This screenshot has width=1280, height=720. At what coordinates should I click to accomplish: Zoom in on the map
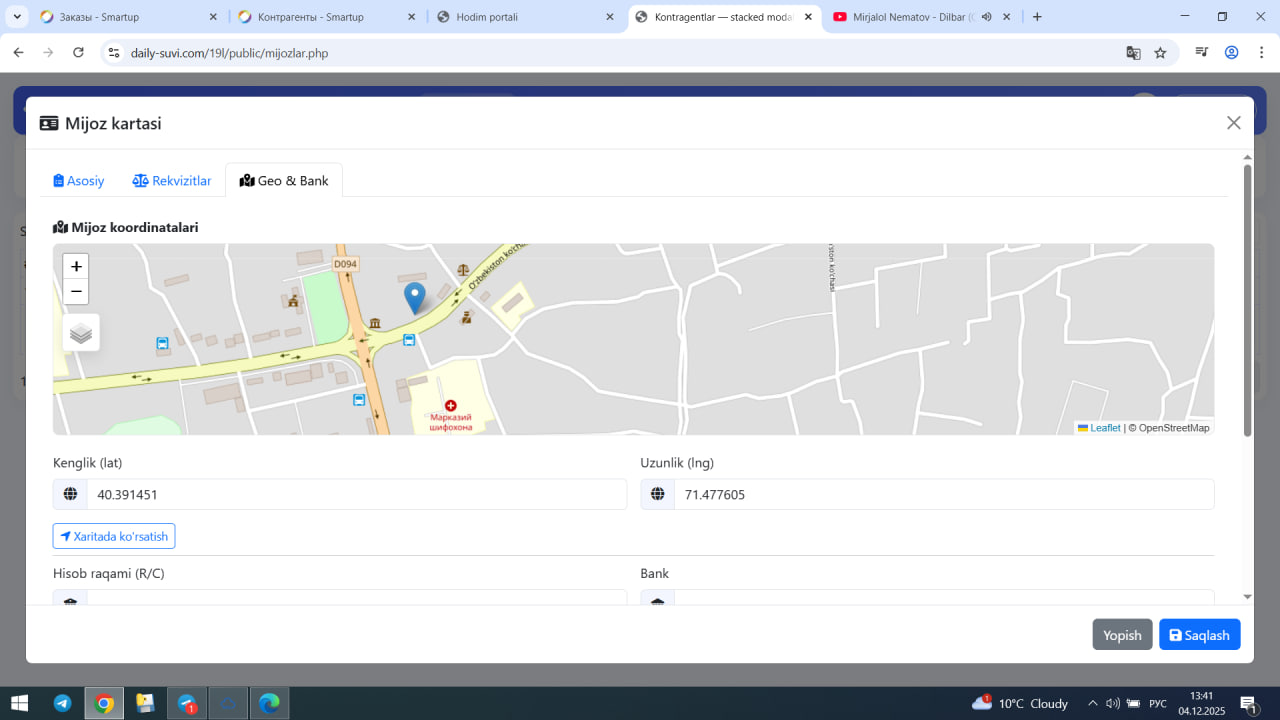pyautogui.click(x=76, y=266)
